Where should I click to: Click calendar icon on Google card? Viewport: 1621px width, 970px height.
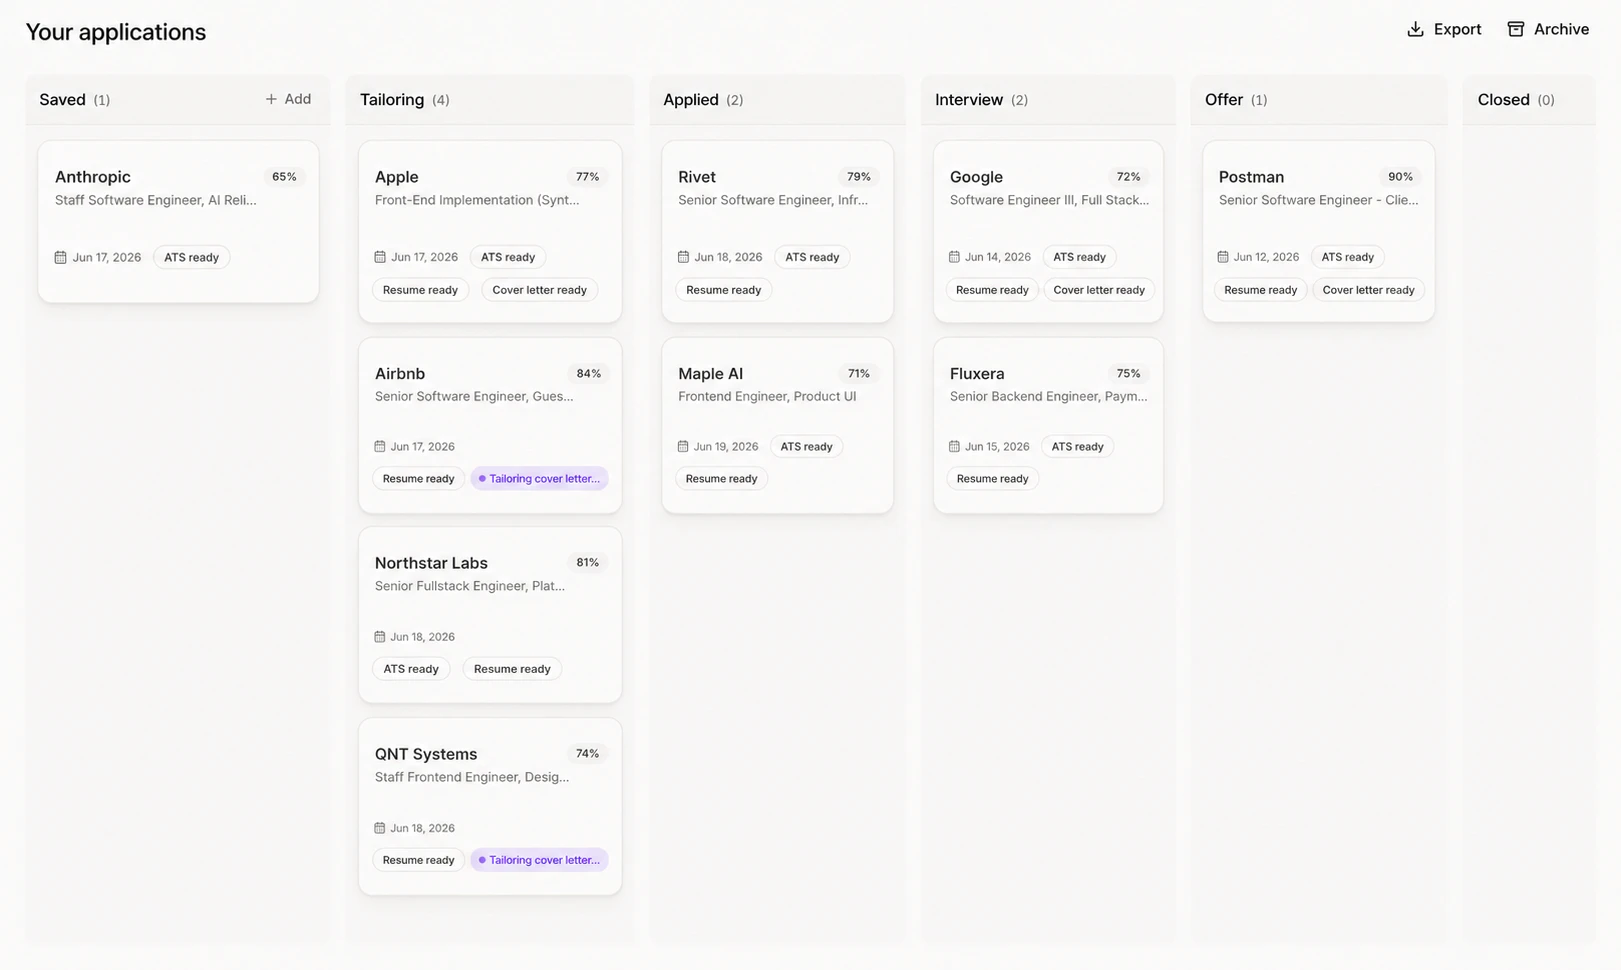[954, 257]
